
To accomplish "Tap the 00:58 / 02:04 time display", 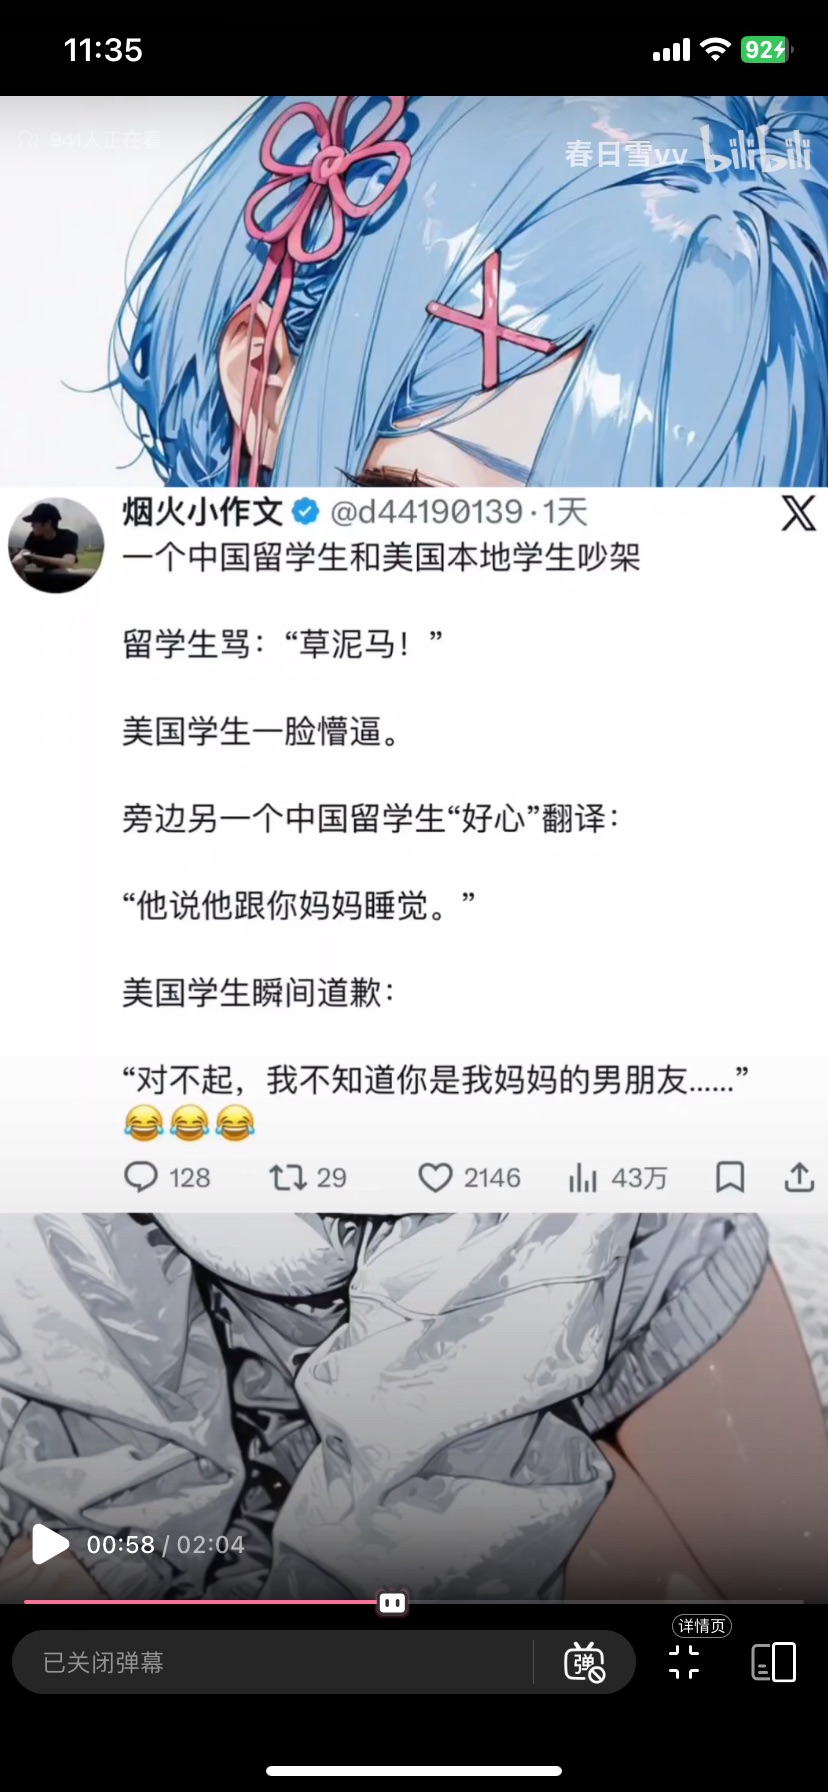I will pyautogui.click(x=165, y=1545).
